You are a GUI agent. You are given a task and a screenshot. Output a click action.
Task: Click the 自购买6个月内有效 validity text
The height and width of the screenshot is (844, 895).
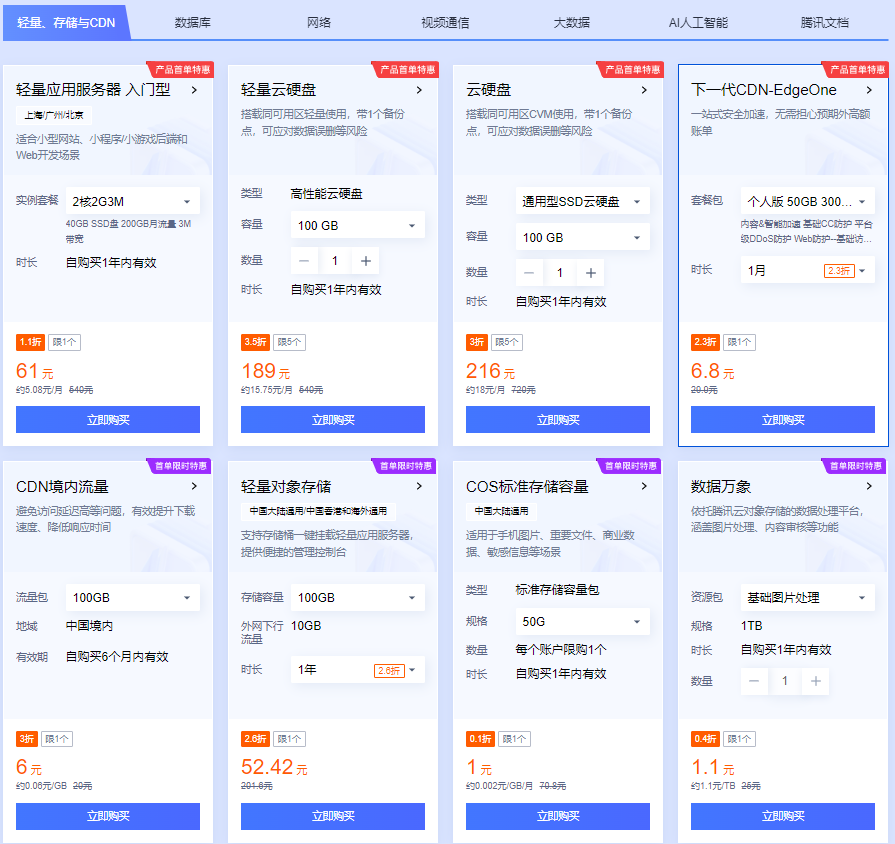click(117, 657)
